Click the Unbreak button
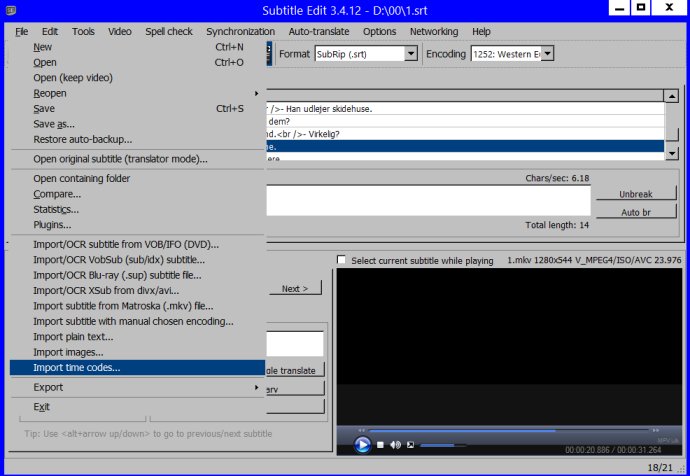690x476 pixels. click(x=636, y=194)
